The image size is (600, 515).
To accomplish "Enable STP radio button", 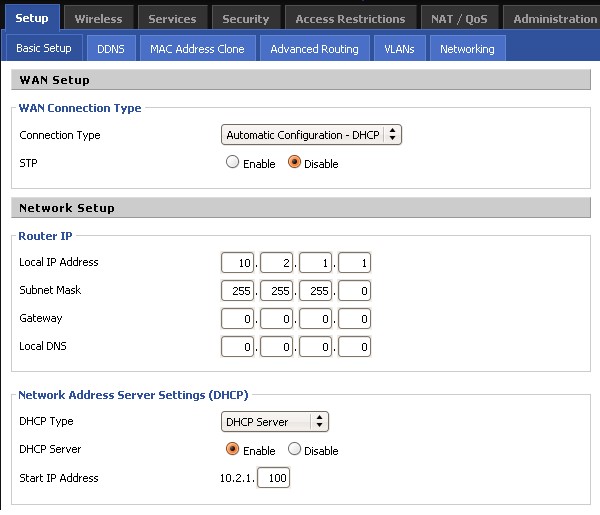I will click(x=232, y=162).
